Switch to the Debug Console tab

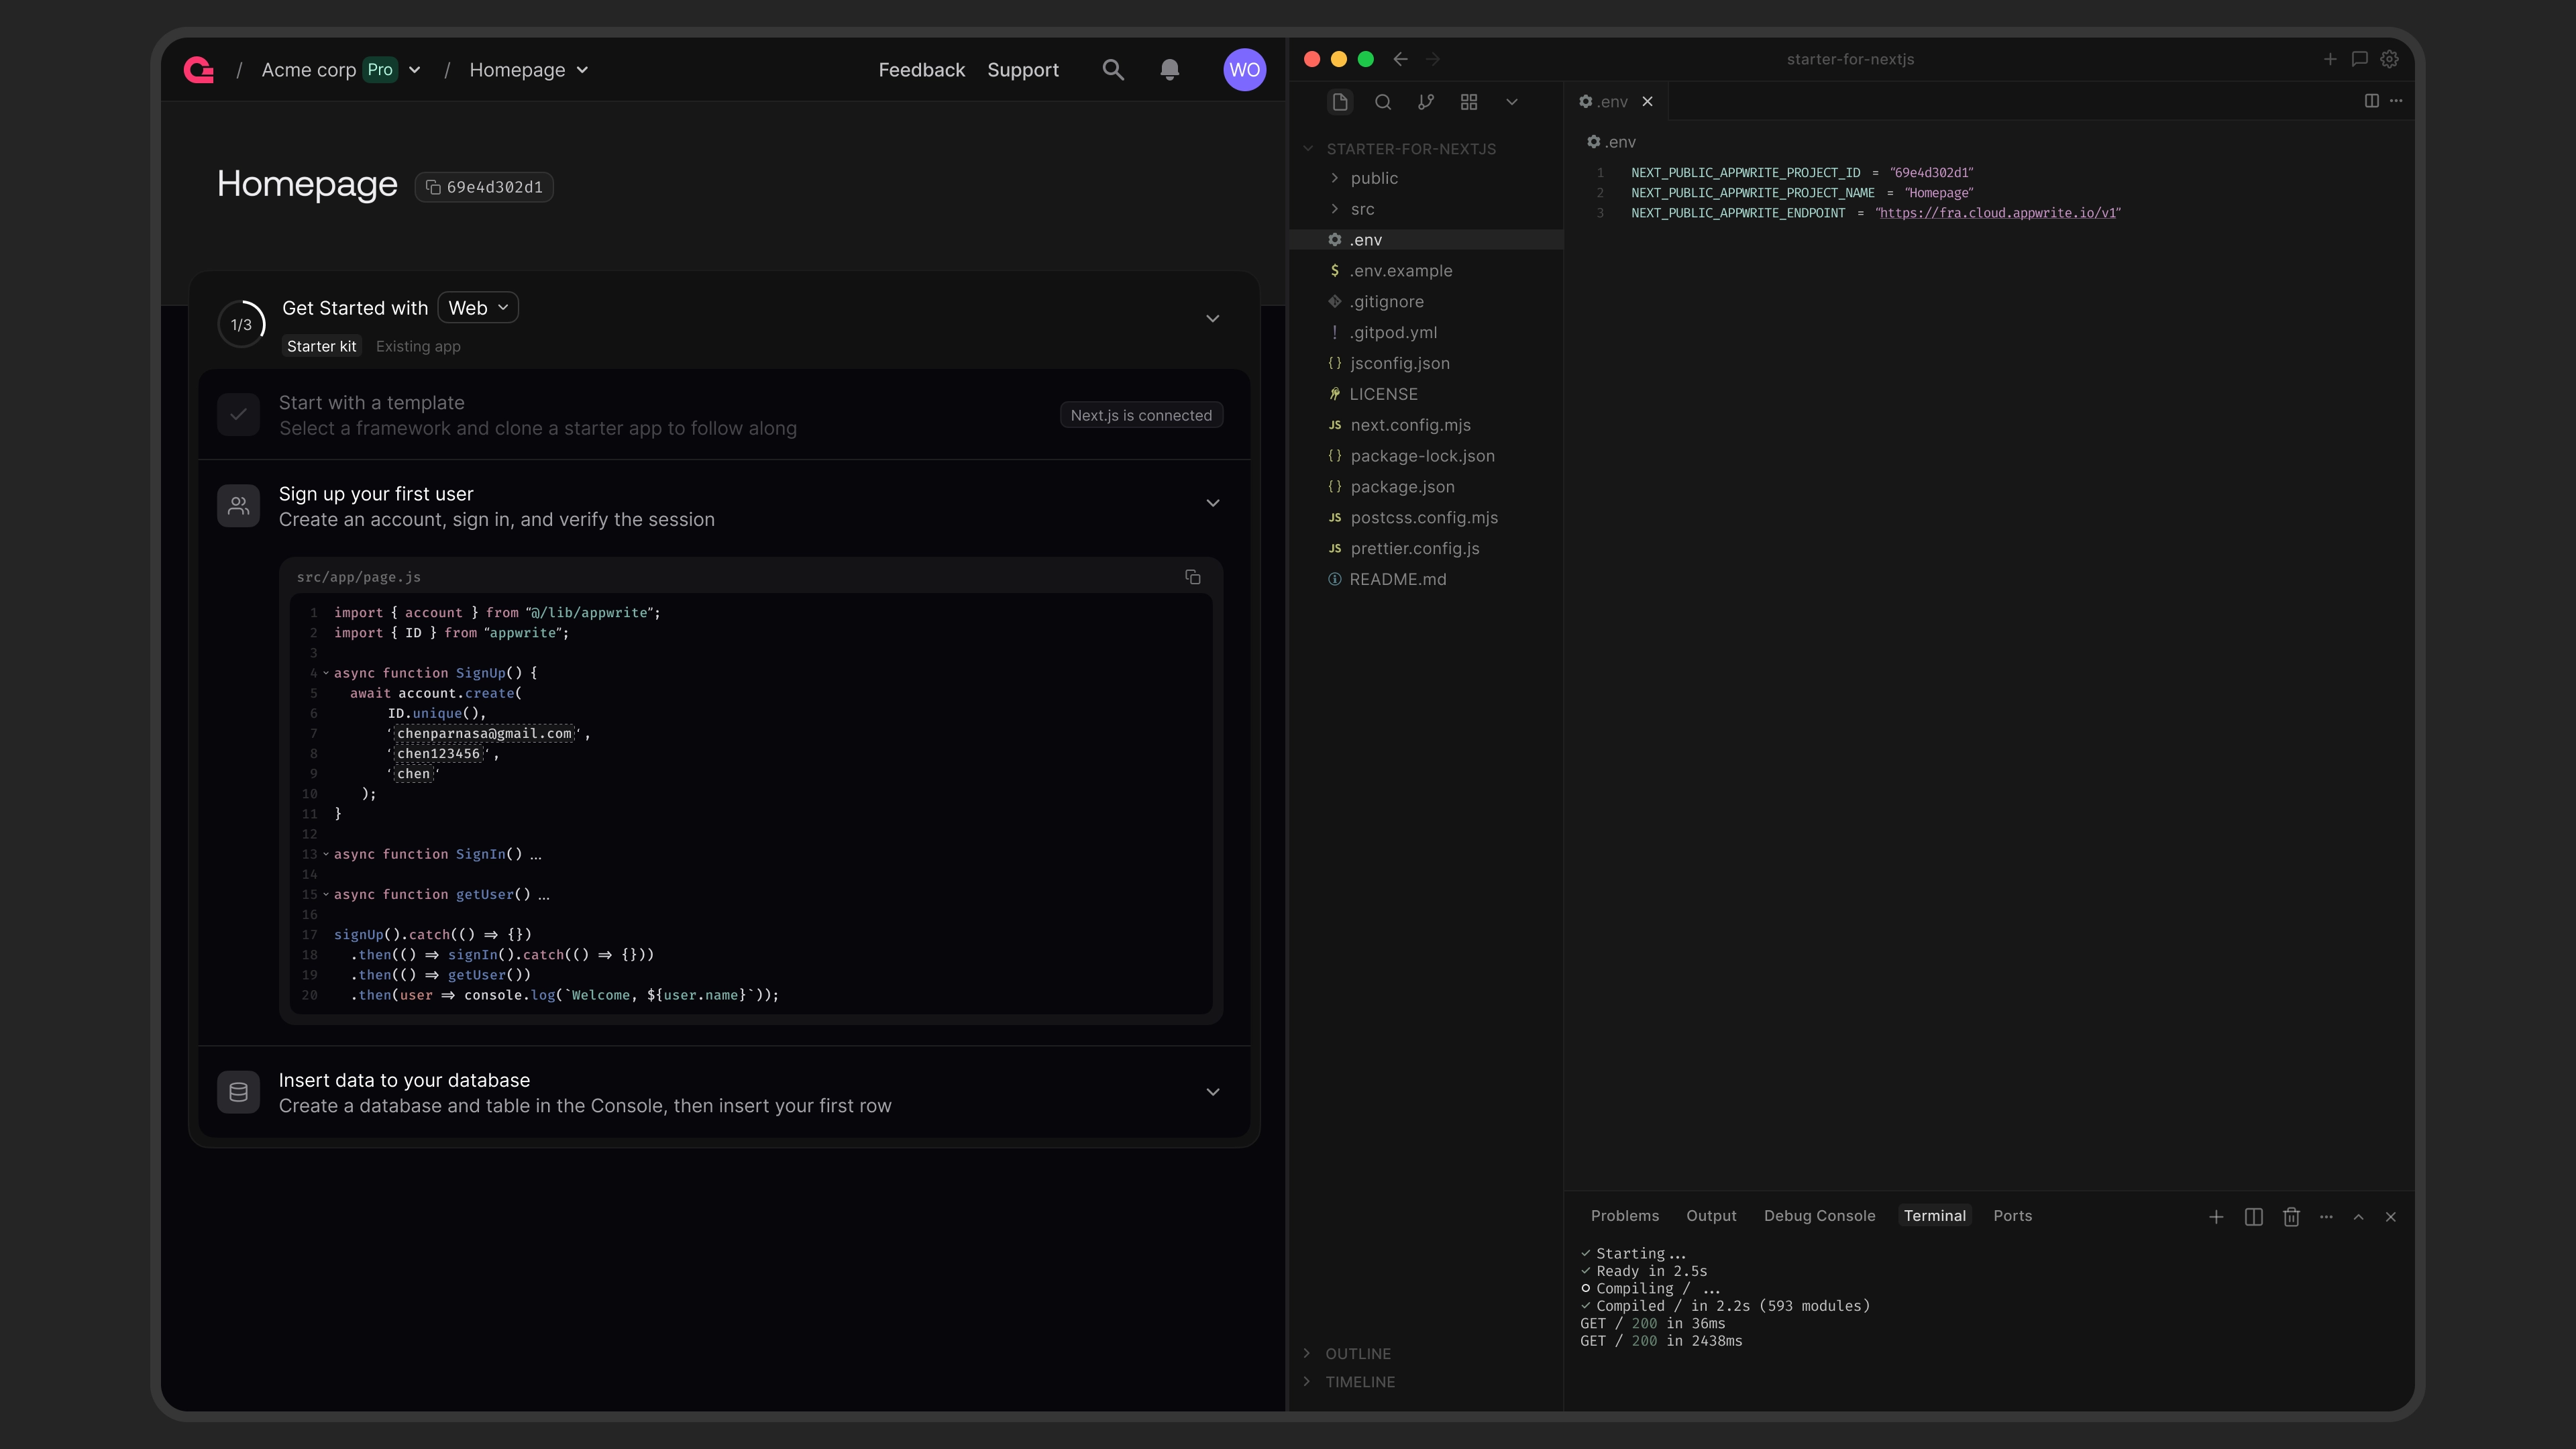pyautogui.click(x=1819, y=1216)
